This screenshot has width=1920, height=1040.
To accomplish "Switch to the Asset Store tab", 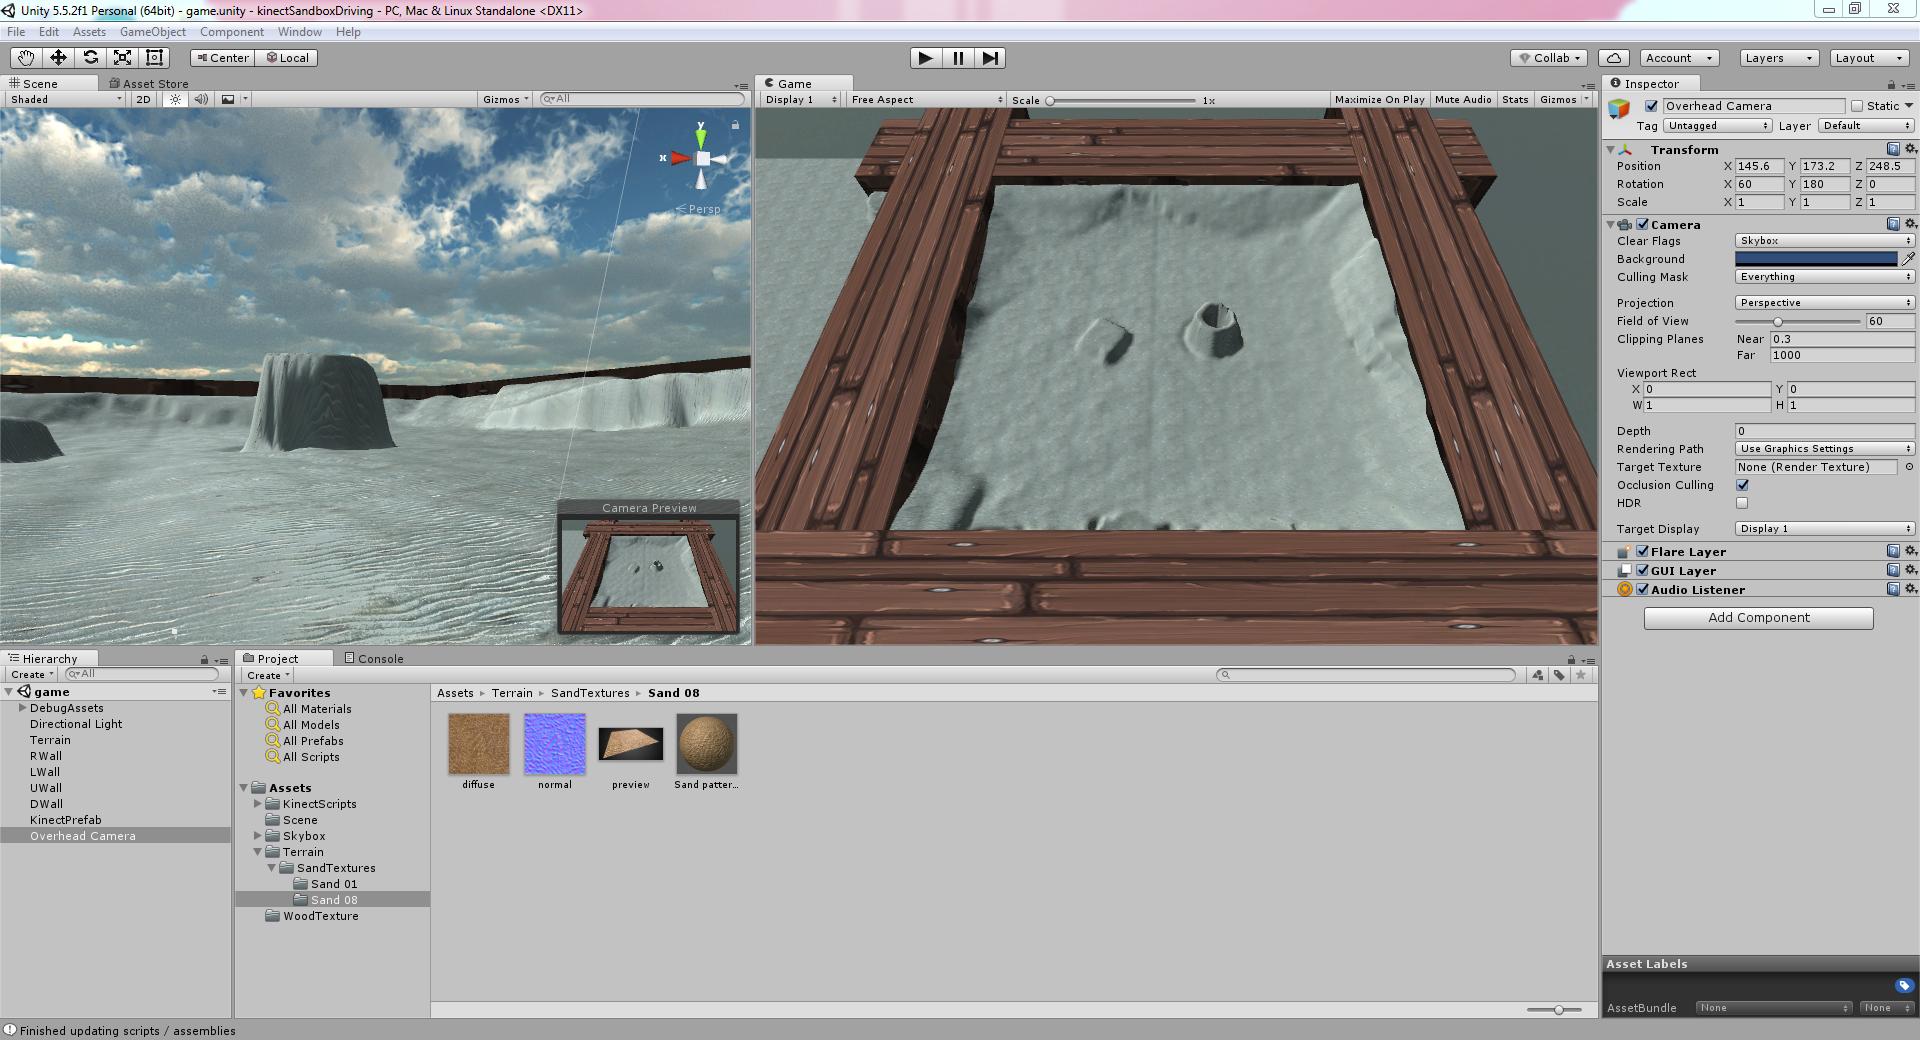I will point(148,84).
